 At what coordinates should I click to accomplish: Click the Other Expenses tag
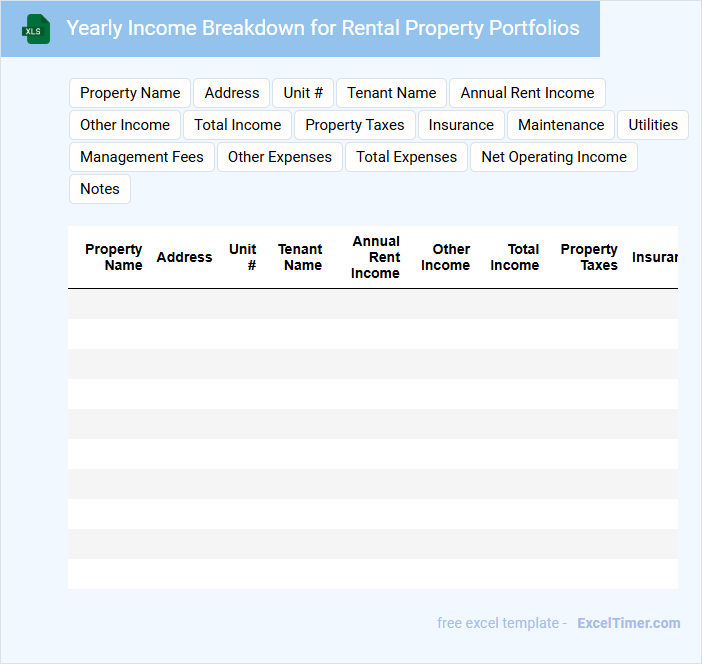click(x=280, y=157)
